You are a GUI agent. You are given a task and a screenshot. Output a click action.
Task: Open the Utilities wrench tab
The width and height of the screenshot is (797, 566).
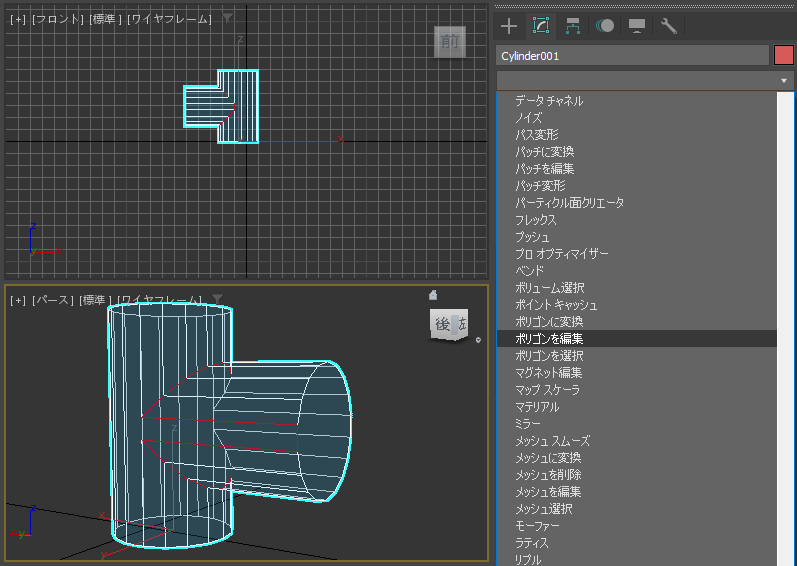(668, 26)
